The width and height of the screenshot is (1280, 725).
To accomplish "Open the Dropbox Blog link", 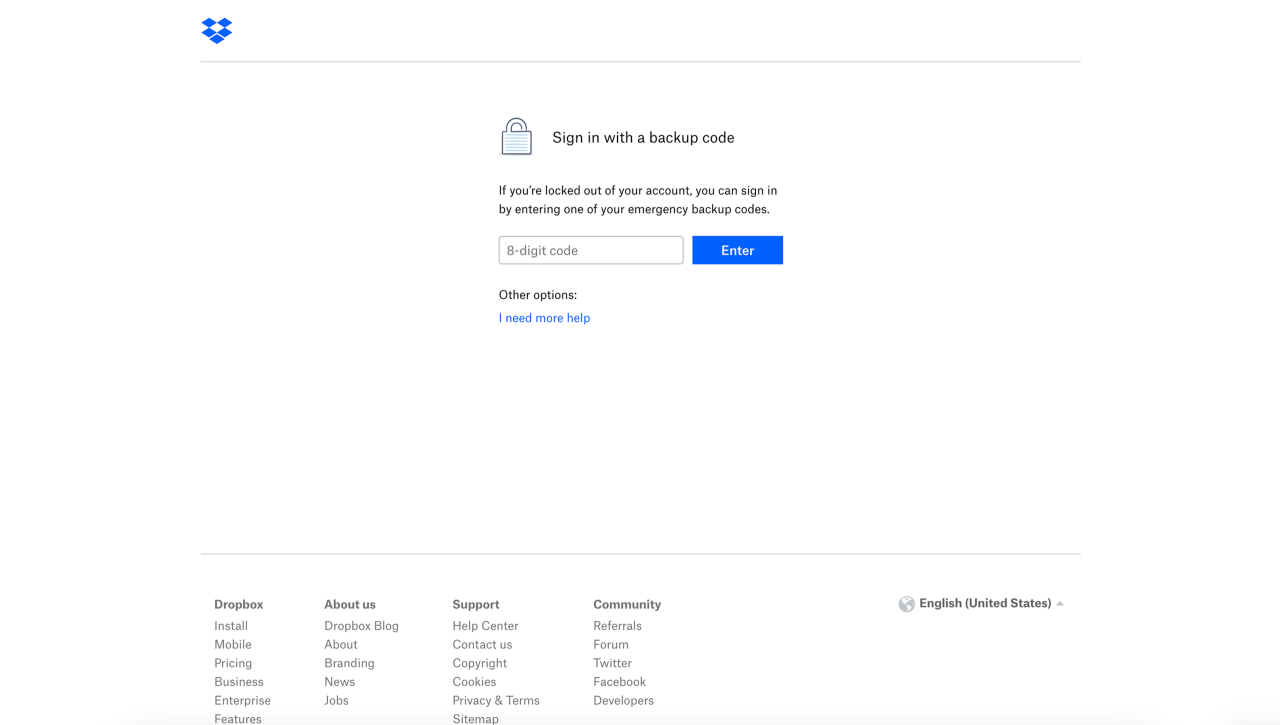I will click(x=361, y=625).
